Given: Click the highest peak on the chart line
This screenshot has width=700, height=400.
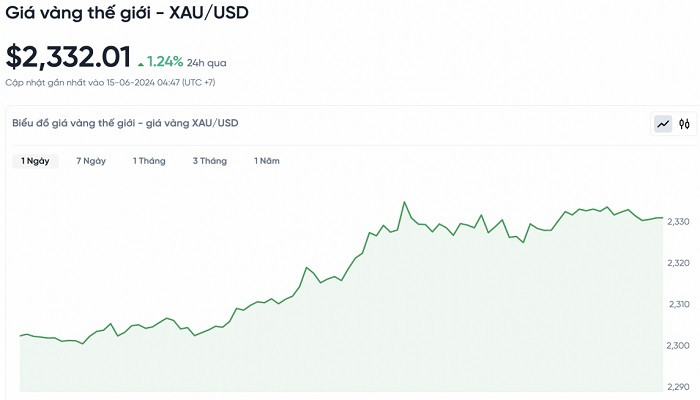Looking at the screenshot, I should click(405, 203).
